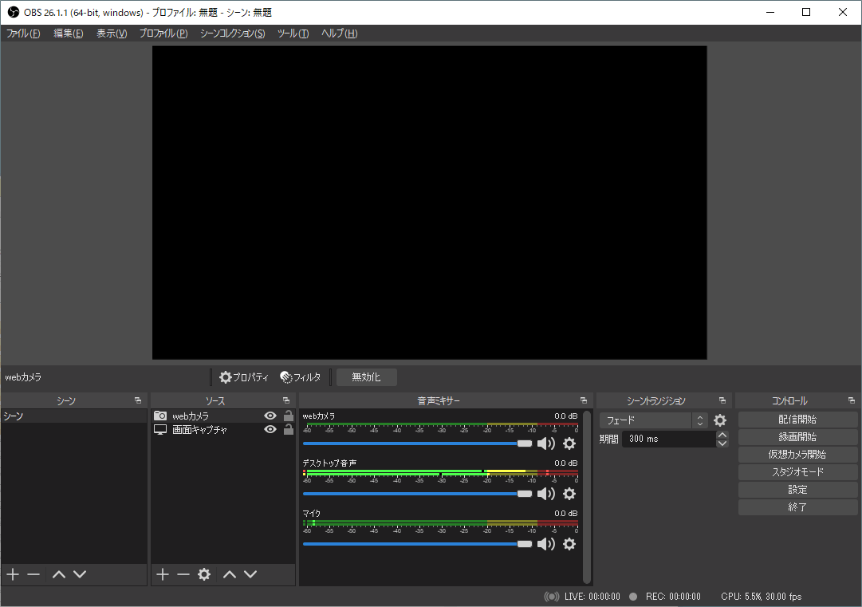Hide the webカメラ source with the eye toggle
The height and width of the screenshot is (607, 862).
click(268, 414)
